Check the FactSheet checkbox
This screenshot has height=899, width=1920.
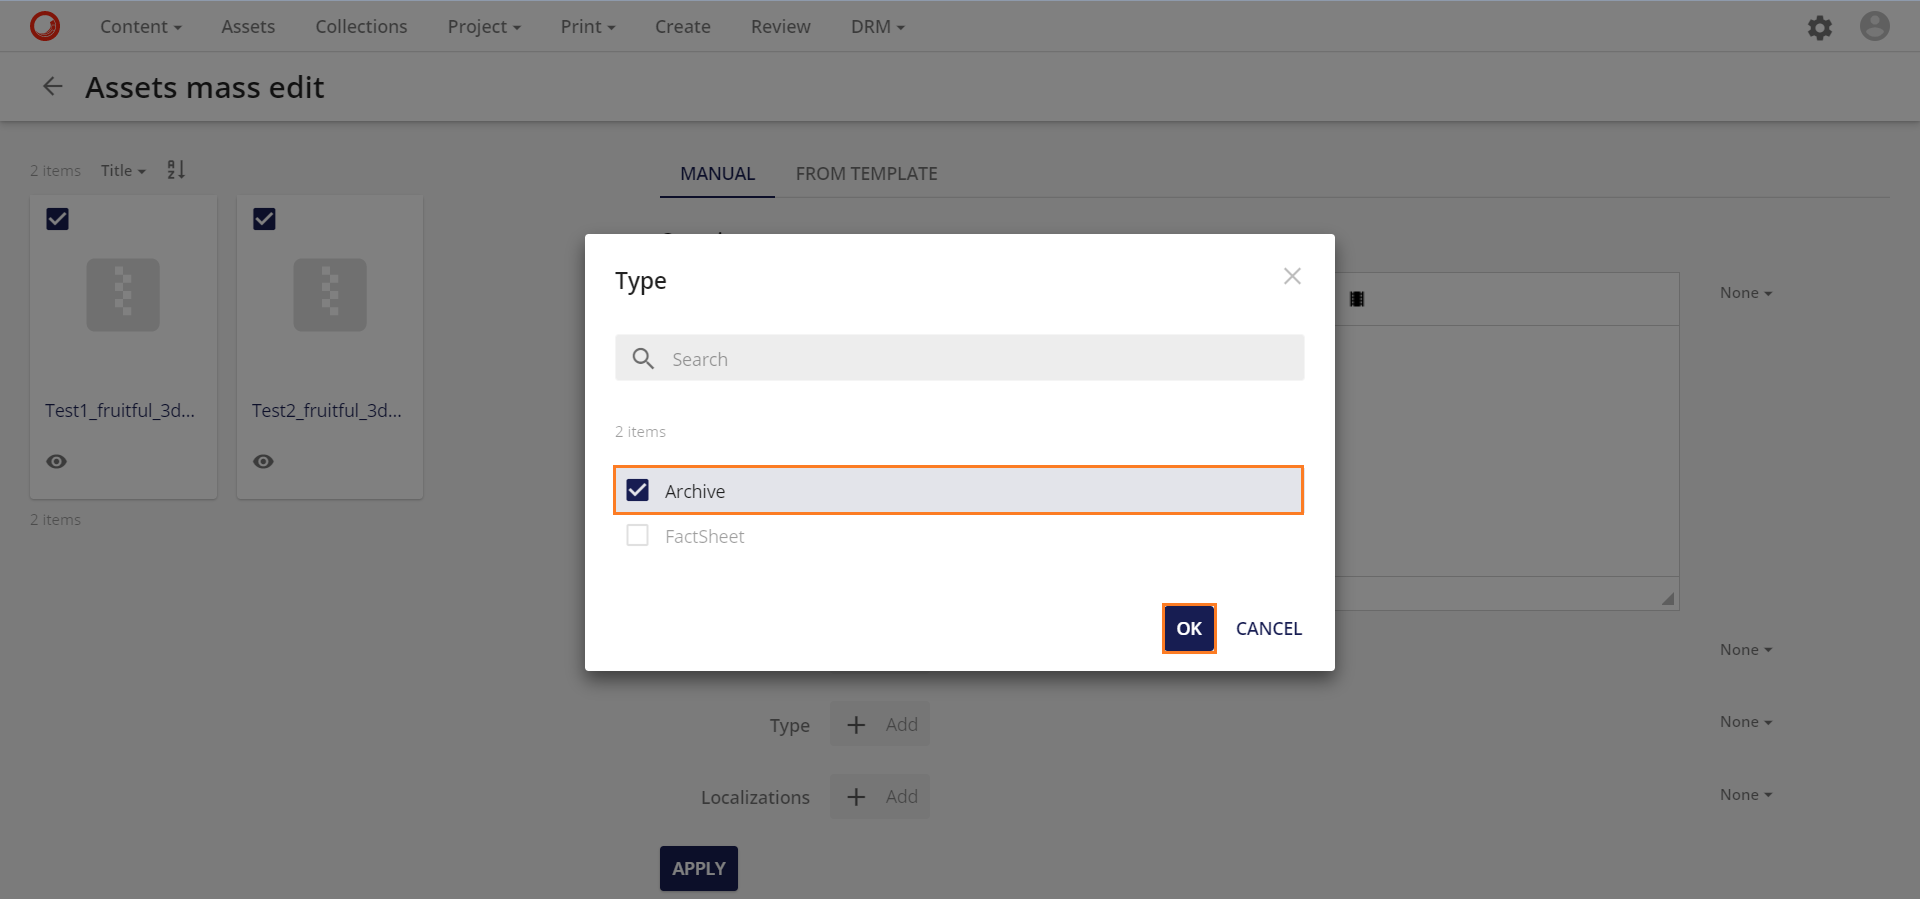pos(637,536)
